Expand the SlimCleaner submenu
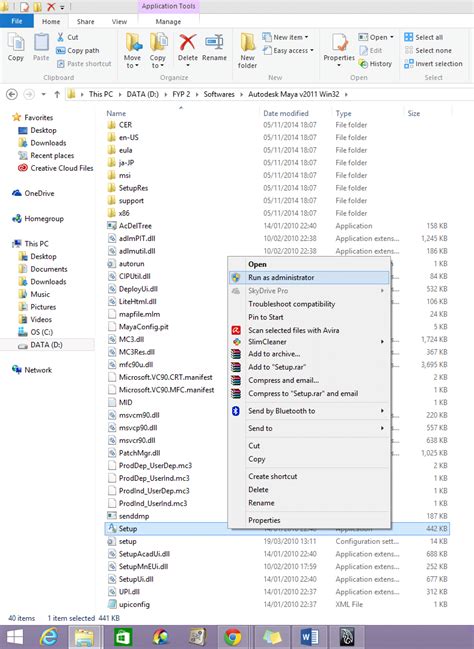The width and height of the screenshot is (474, 649). pos(382,342)
